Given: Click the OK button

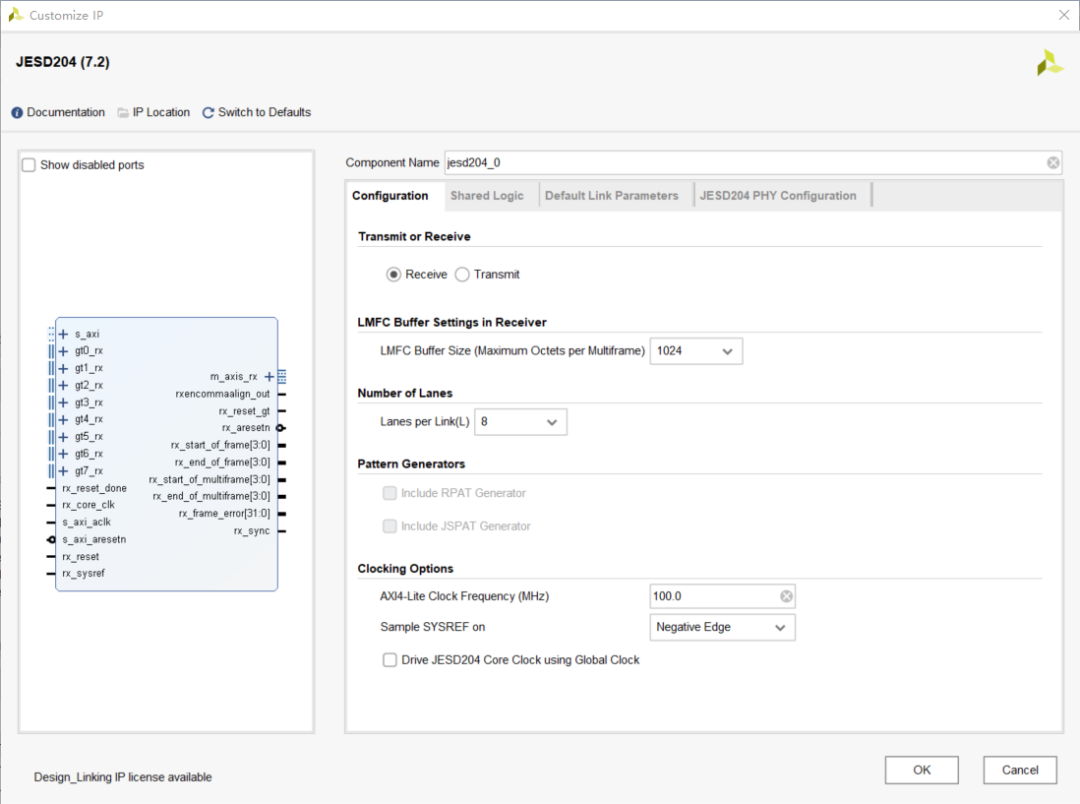Looking at the screenshot, I should [922, 770].
